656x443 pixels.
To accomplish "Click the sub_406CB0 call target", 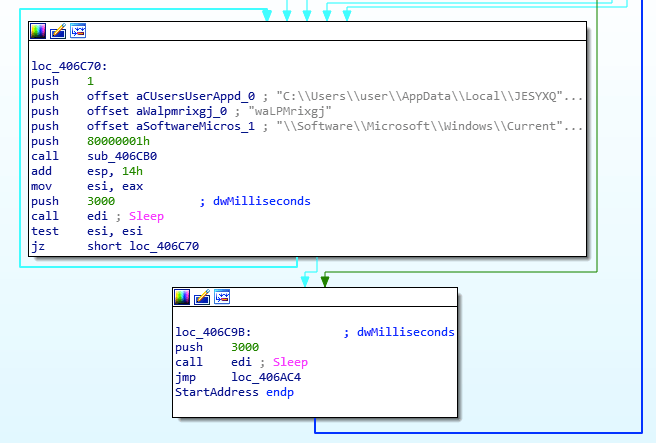I will (x=122, y=156).
